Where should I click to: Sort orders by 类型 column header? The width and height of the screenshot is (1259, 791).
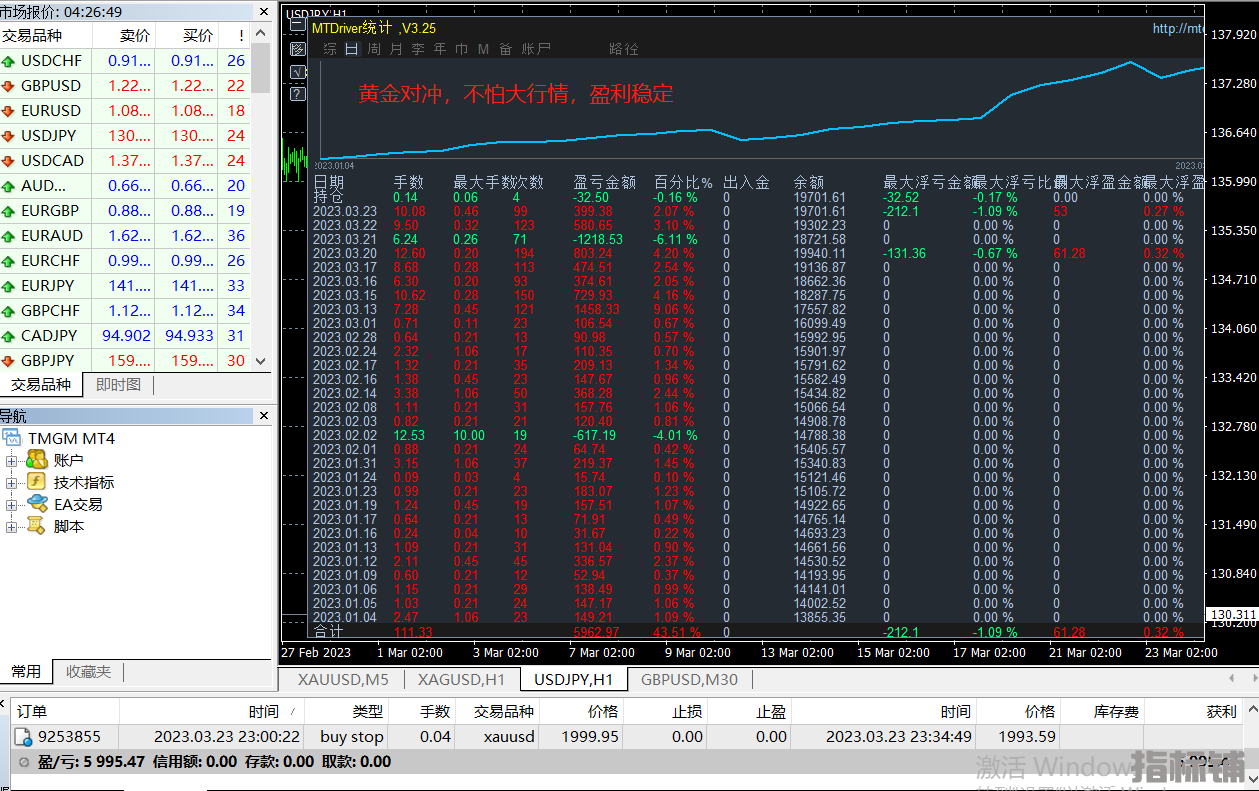[x=346, y=711]
